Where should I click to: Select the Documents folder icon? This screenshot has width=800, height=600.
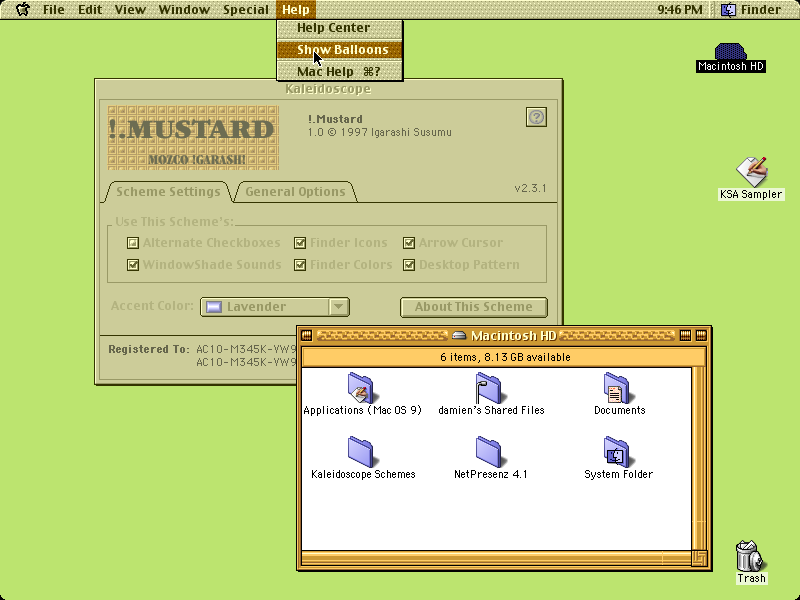pyautogui.click(x=617, y=388)
